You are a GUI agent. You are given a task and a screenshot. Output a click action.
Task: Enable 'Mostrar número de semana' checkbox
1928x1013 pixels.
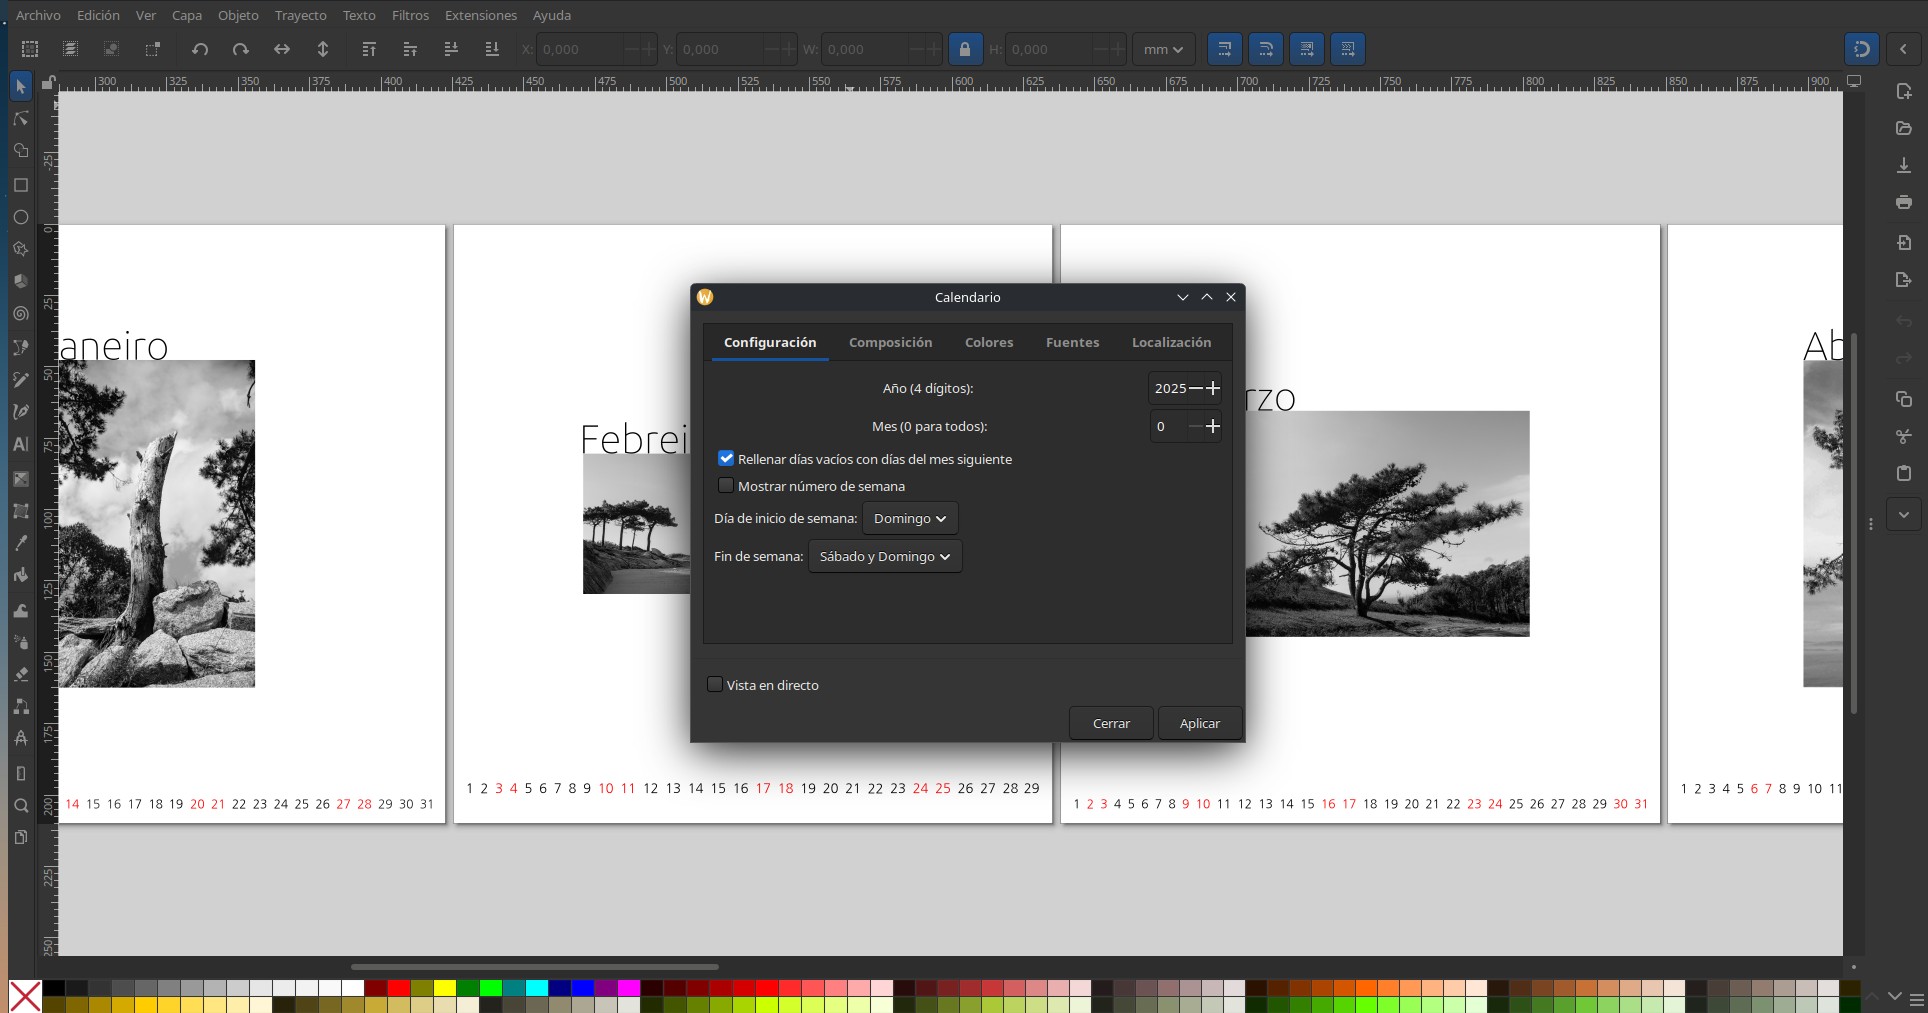click(x=726, y=485)
